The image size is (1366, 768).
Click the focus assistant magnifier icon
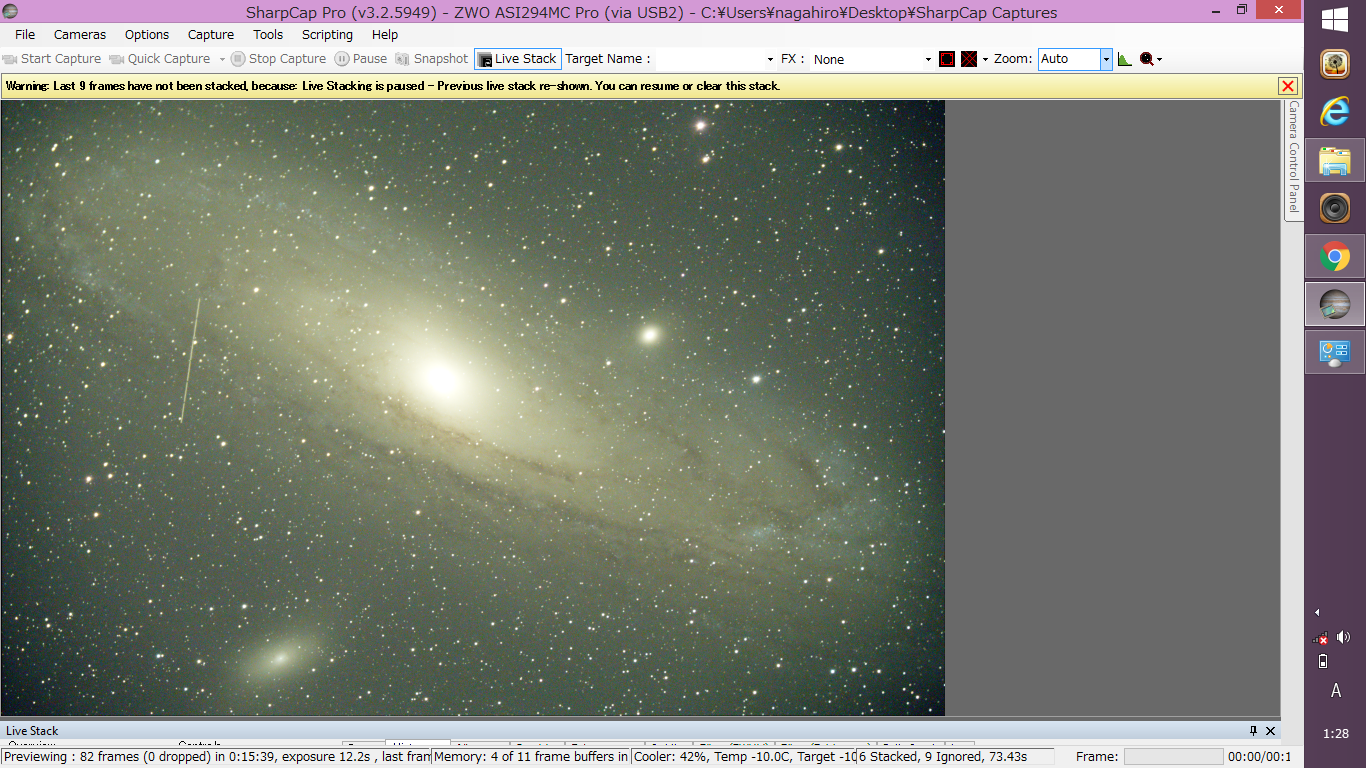tap(1146, 59)
